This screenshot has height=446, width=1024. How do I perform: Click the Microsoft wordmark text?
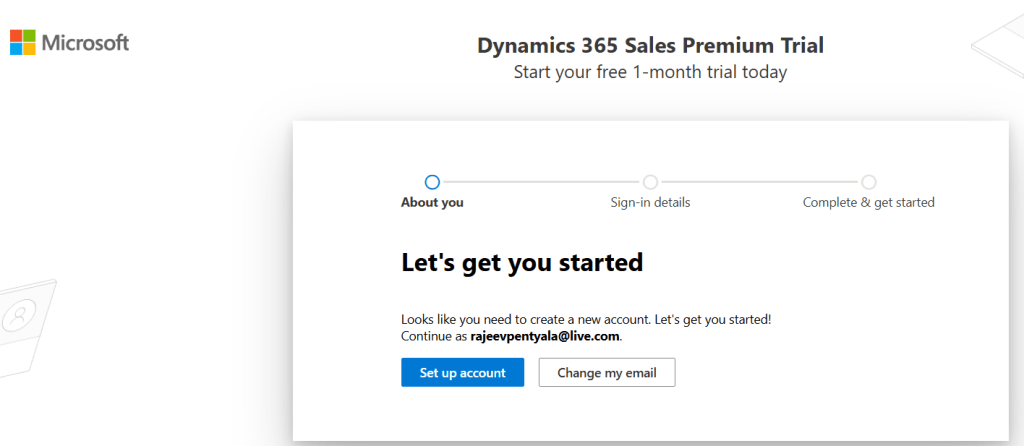85,43
